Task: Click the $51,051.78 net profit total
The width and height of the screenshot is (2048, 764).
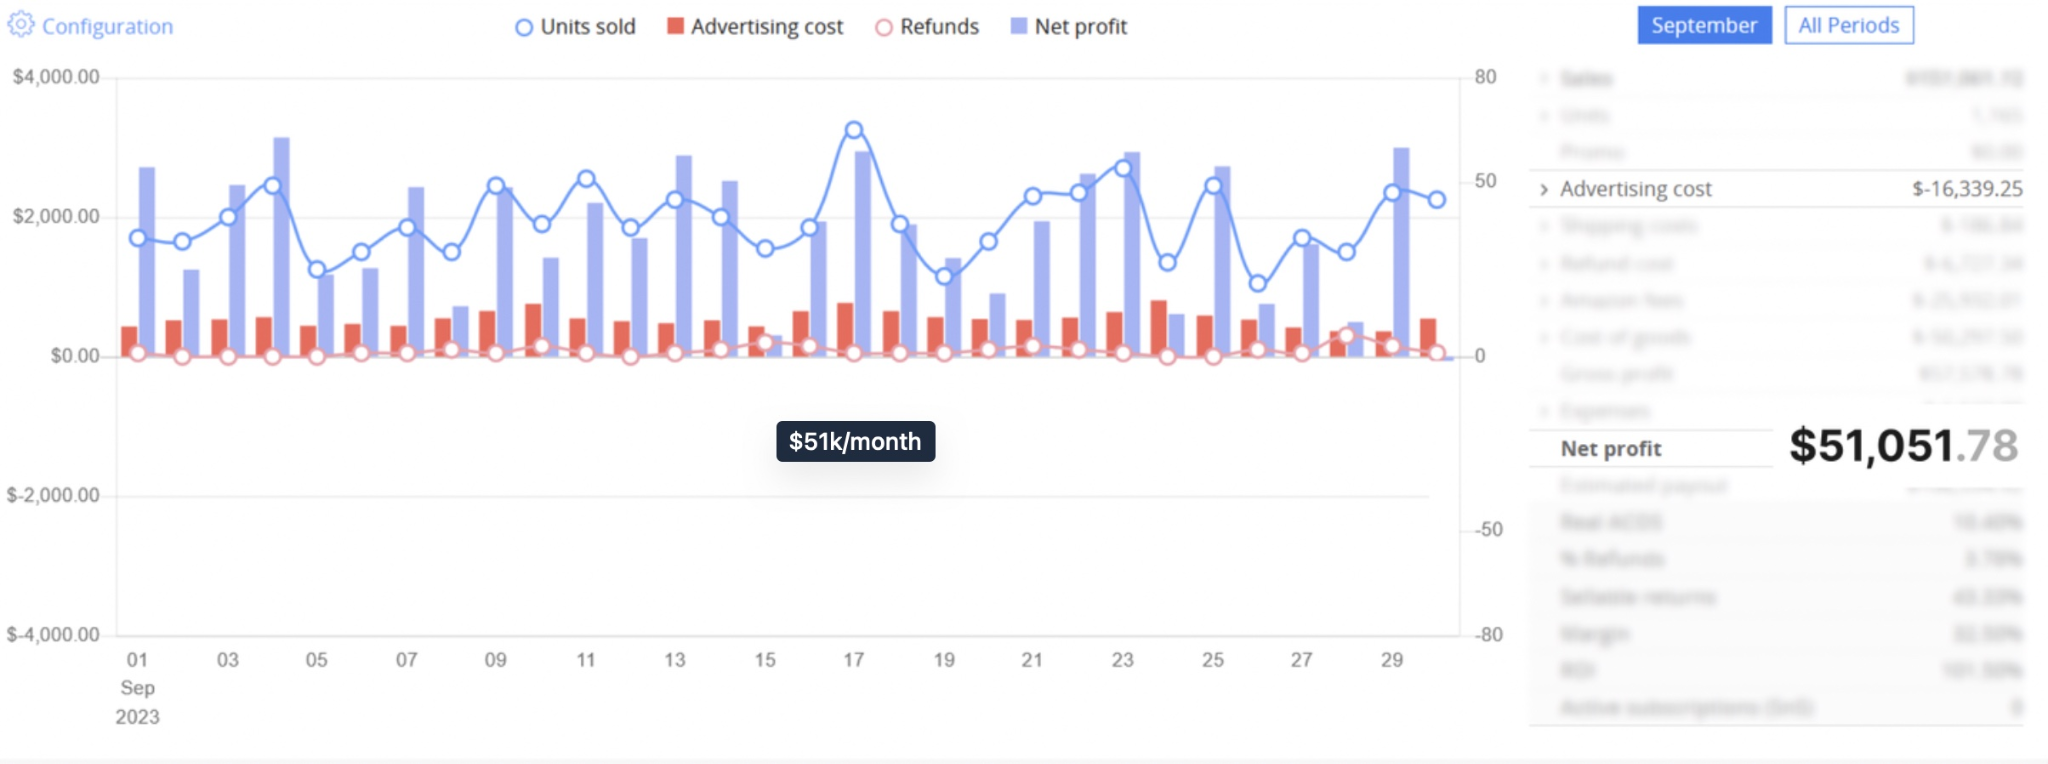Action: tap(1902, 446)
